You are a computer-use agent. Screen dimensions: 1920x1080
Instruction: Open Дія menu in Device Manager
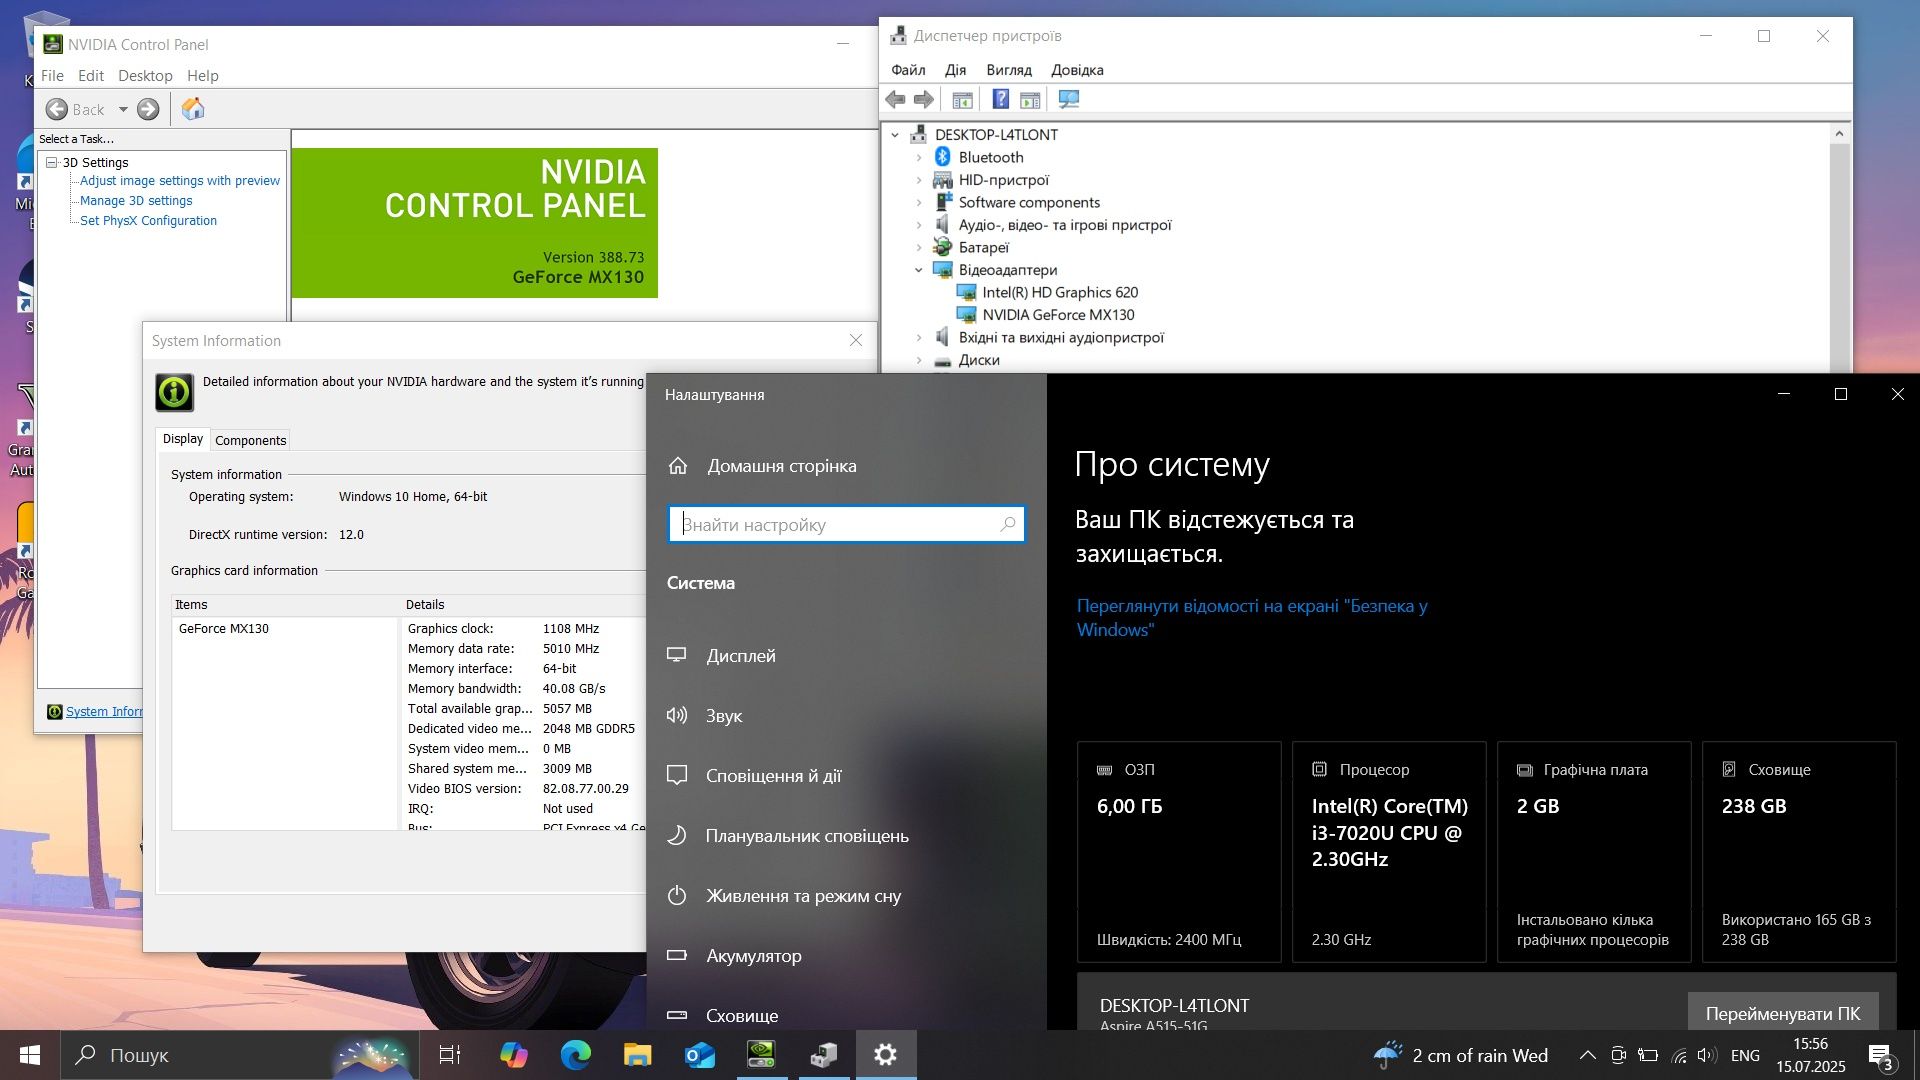click(955, 70)
